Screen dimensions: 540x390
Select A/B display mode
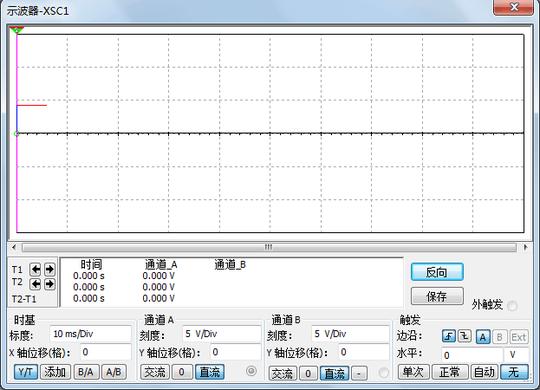(x=114, y=372)
